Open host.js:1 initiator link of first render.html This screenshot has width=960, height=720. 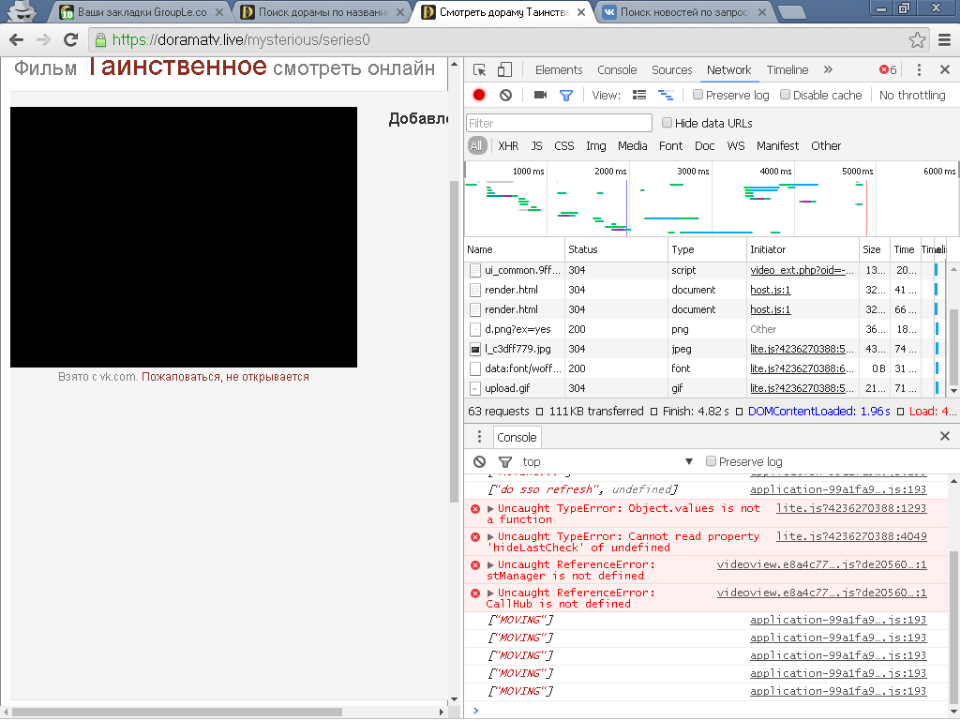tap(770, 290)
